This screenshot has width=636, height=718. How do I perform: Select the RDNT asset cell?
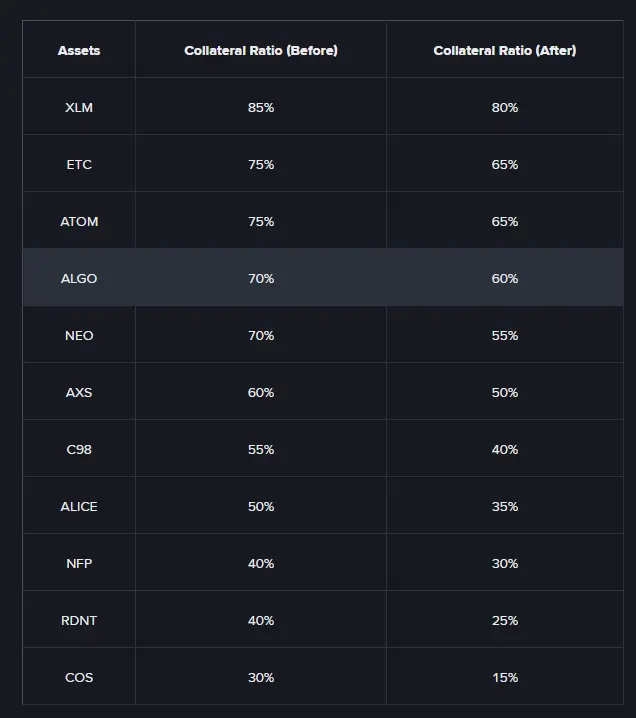coord(79,620)
